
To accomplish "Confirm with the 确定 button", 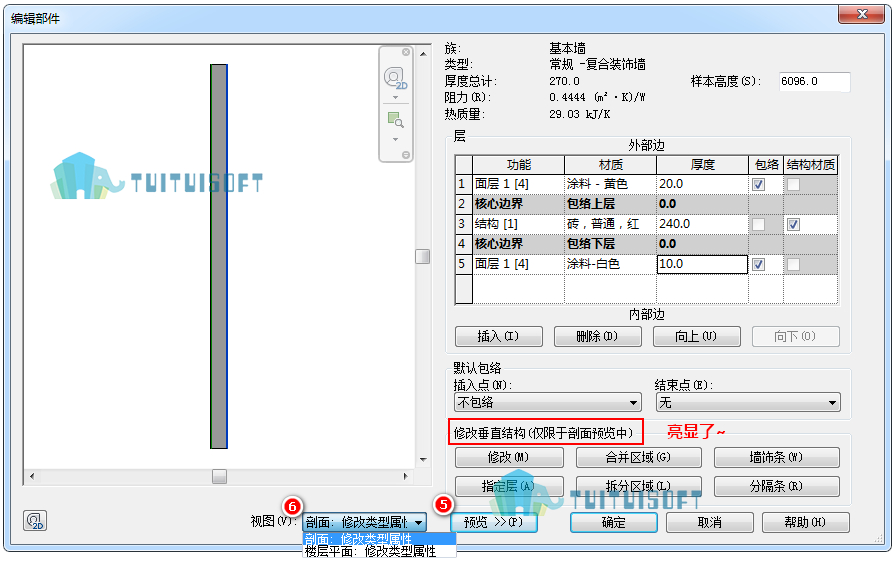I will coord(614,522).
